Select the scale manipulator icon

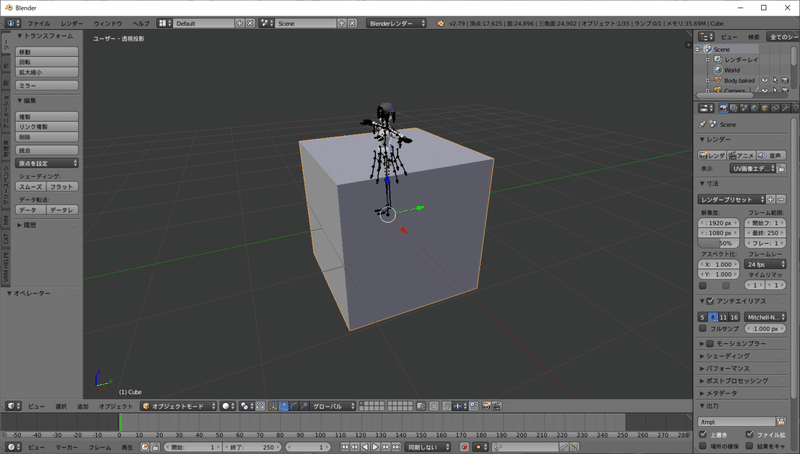tap(304, 406)
